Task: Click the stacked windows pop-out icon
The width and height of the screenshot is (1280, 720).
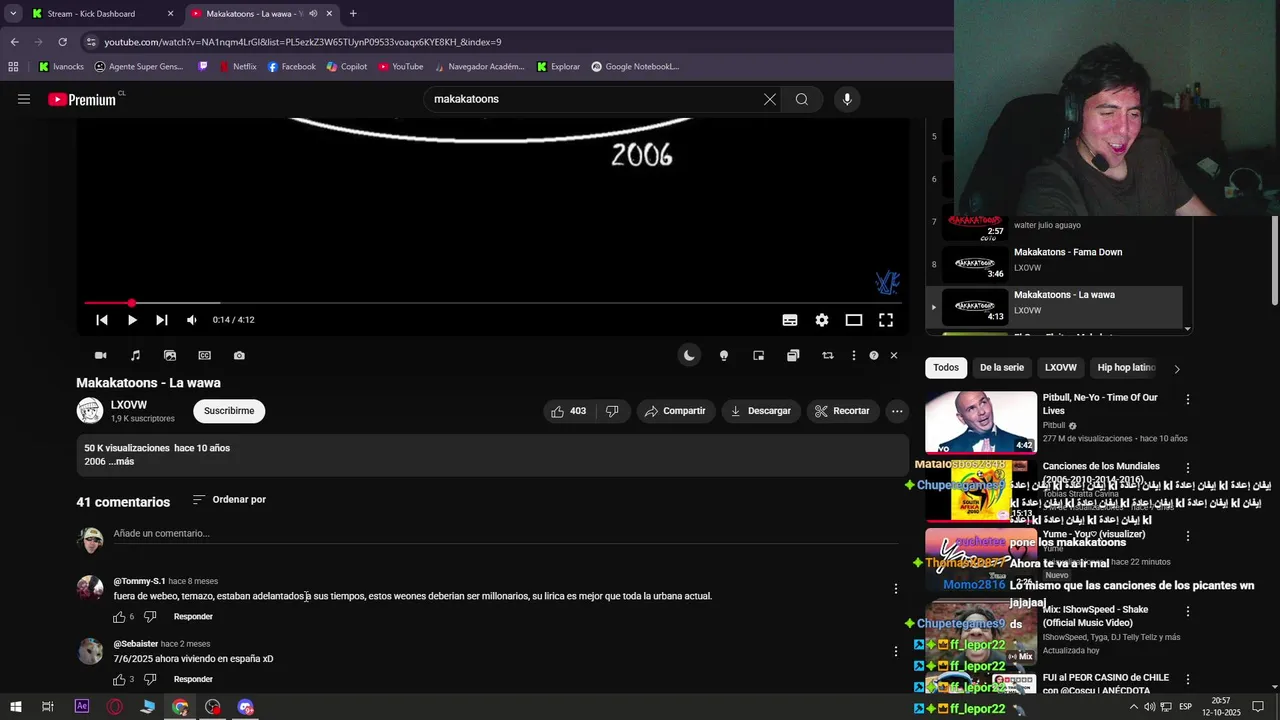Action: [x=793, y=355]
